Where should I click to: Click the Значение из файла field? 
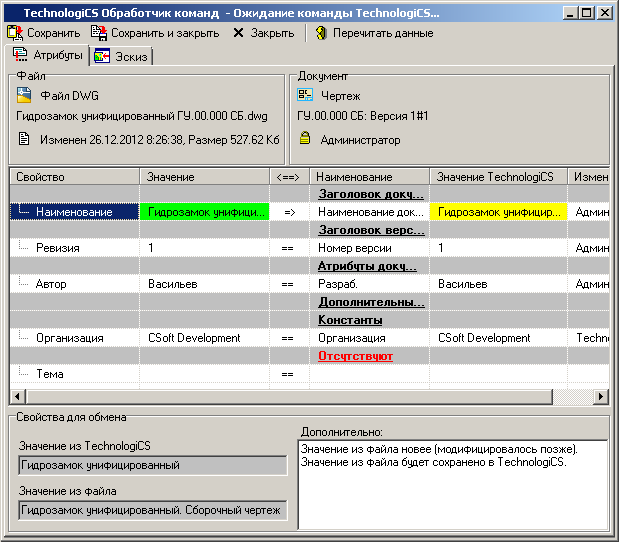(153, 511)
